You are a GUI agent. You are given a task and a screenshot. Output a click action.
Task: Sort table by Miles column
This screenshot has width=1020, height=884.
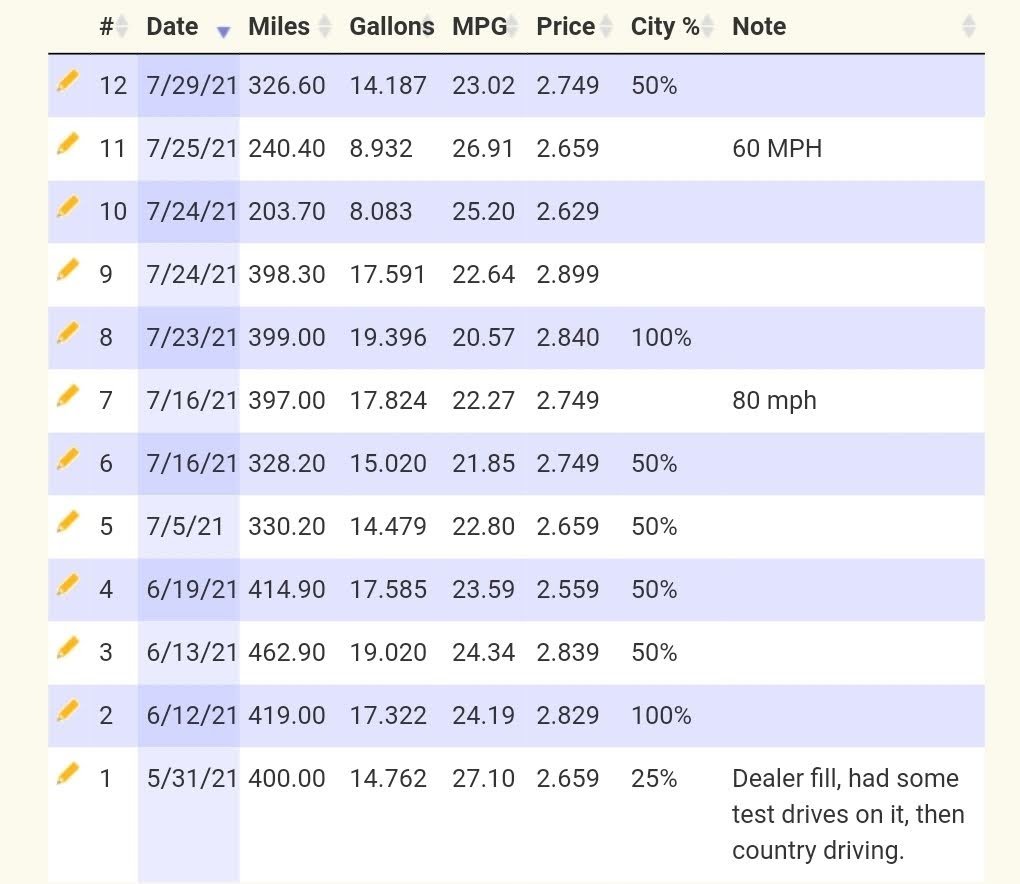[x=289, y=27]
